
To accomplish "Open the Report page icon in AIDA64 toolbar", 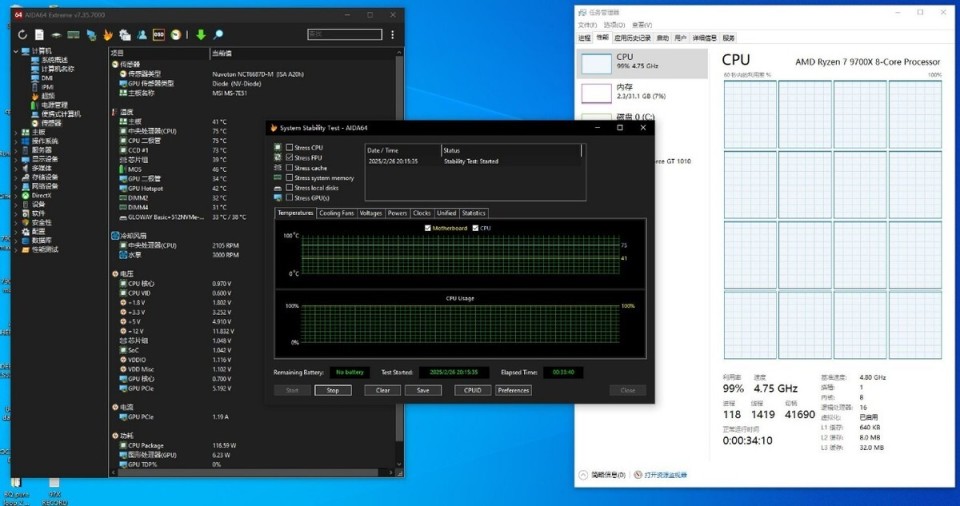I will tap(39, 35).
